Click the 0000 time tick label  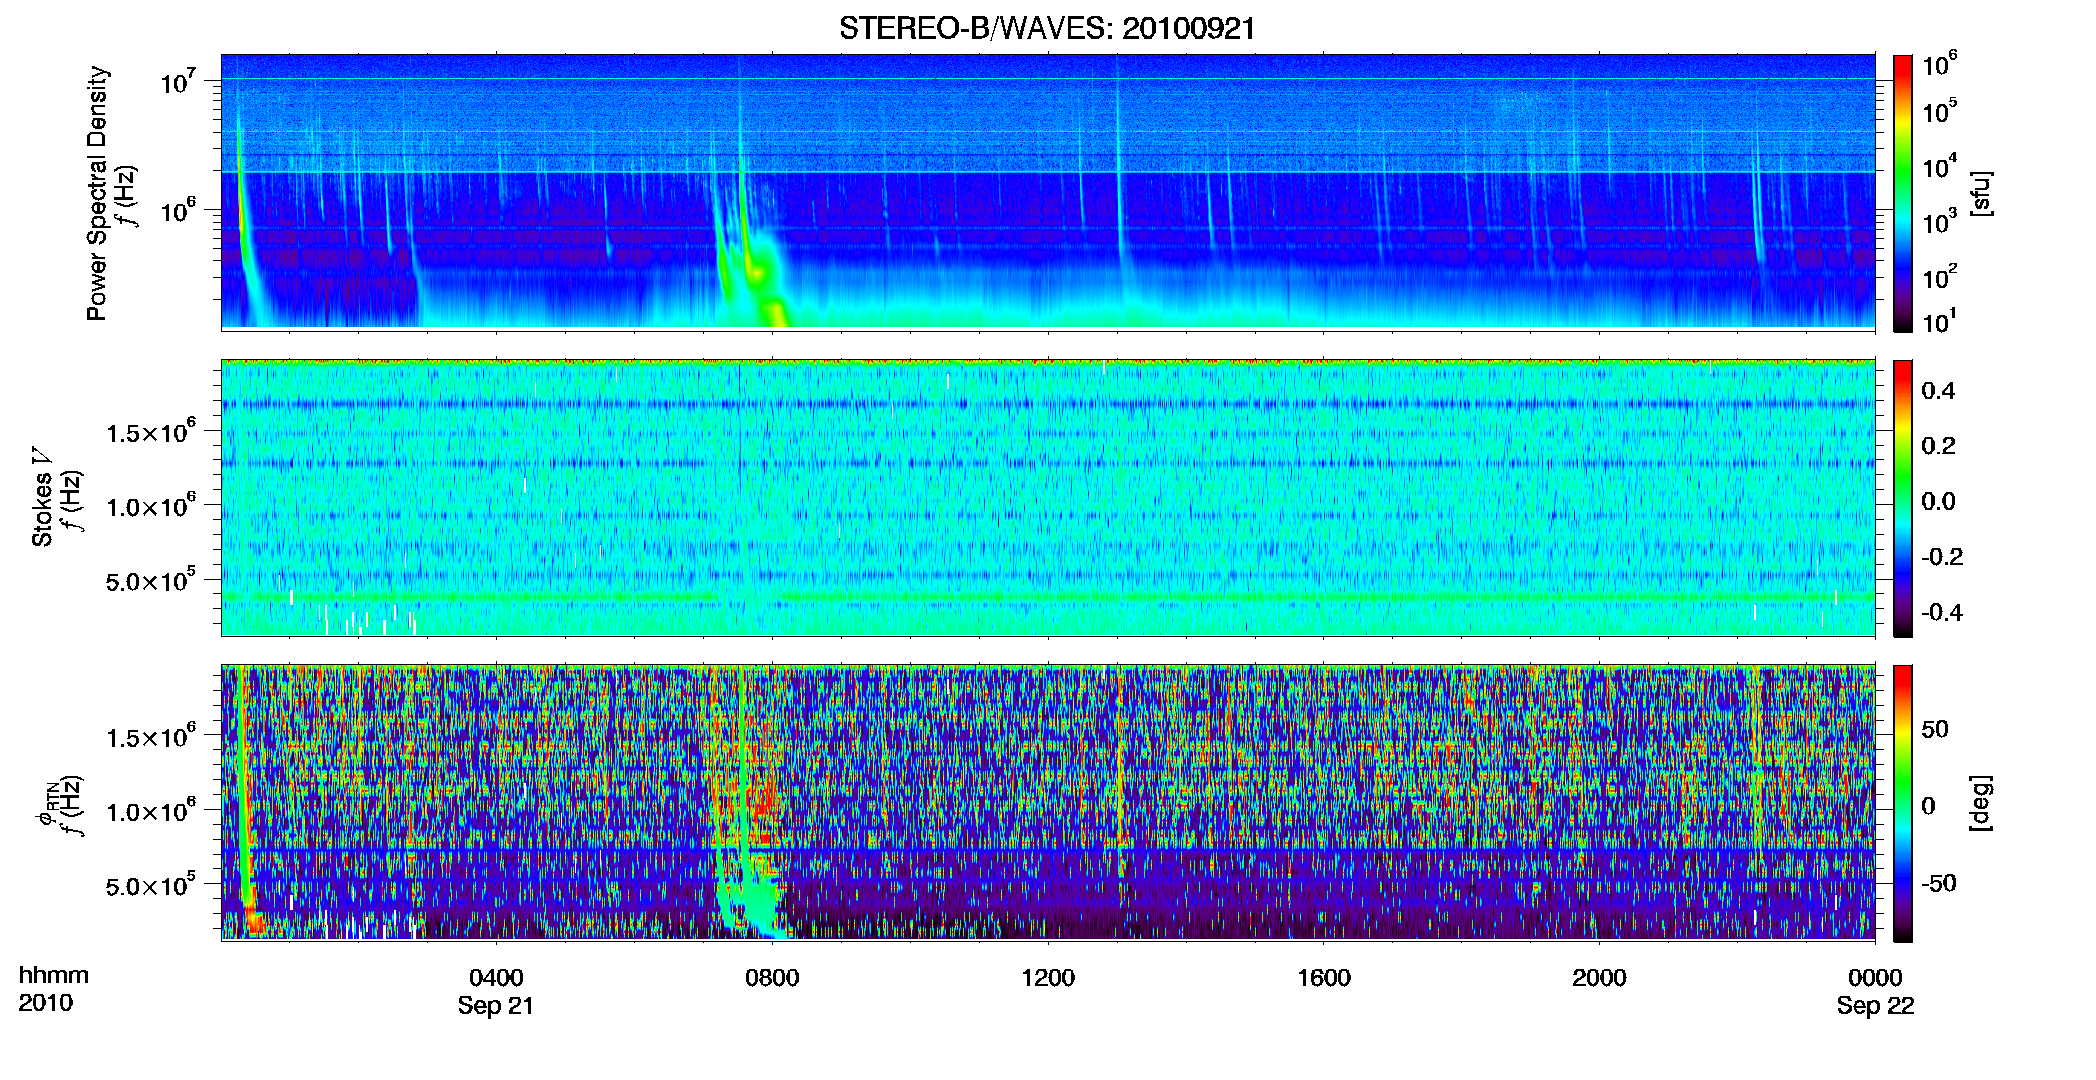pyautogui.click(x=1875, y=978)
